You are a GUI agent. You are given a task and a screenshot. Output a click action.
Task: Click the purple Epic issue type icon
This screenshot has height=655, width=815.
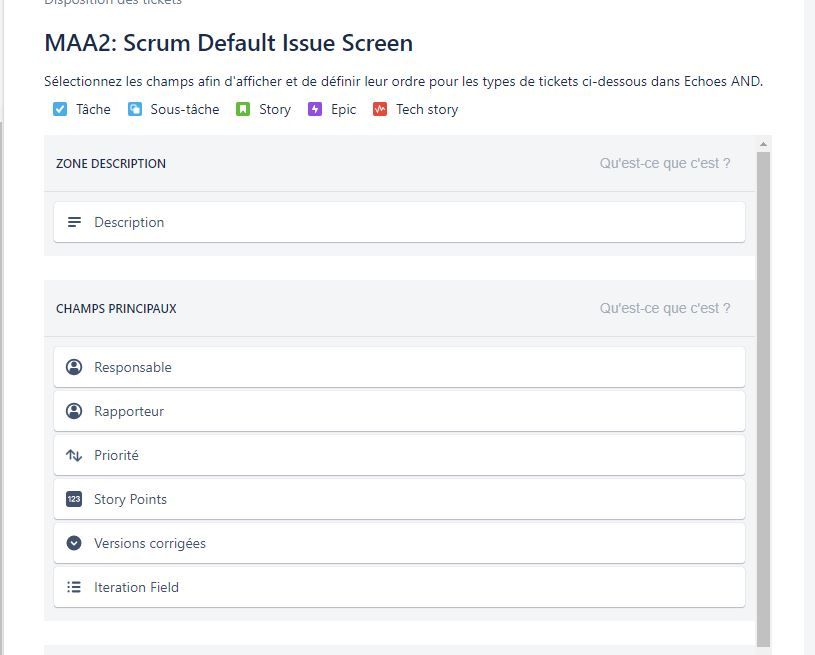point(315,109)
